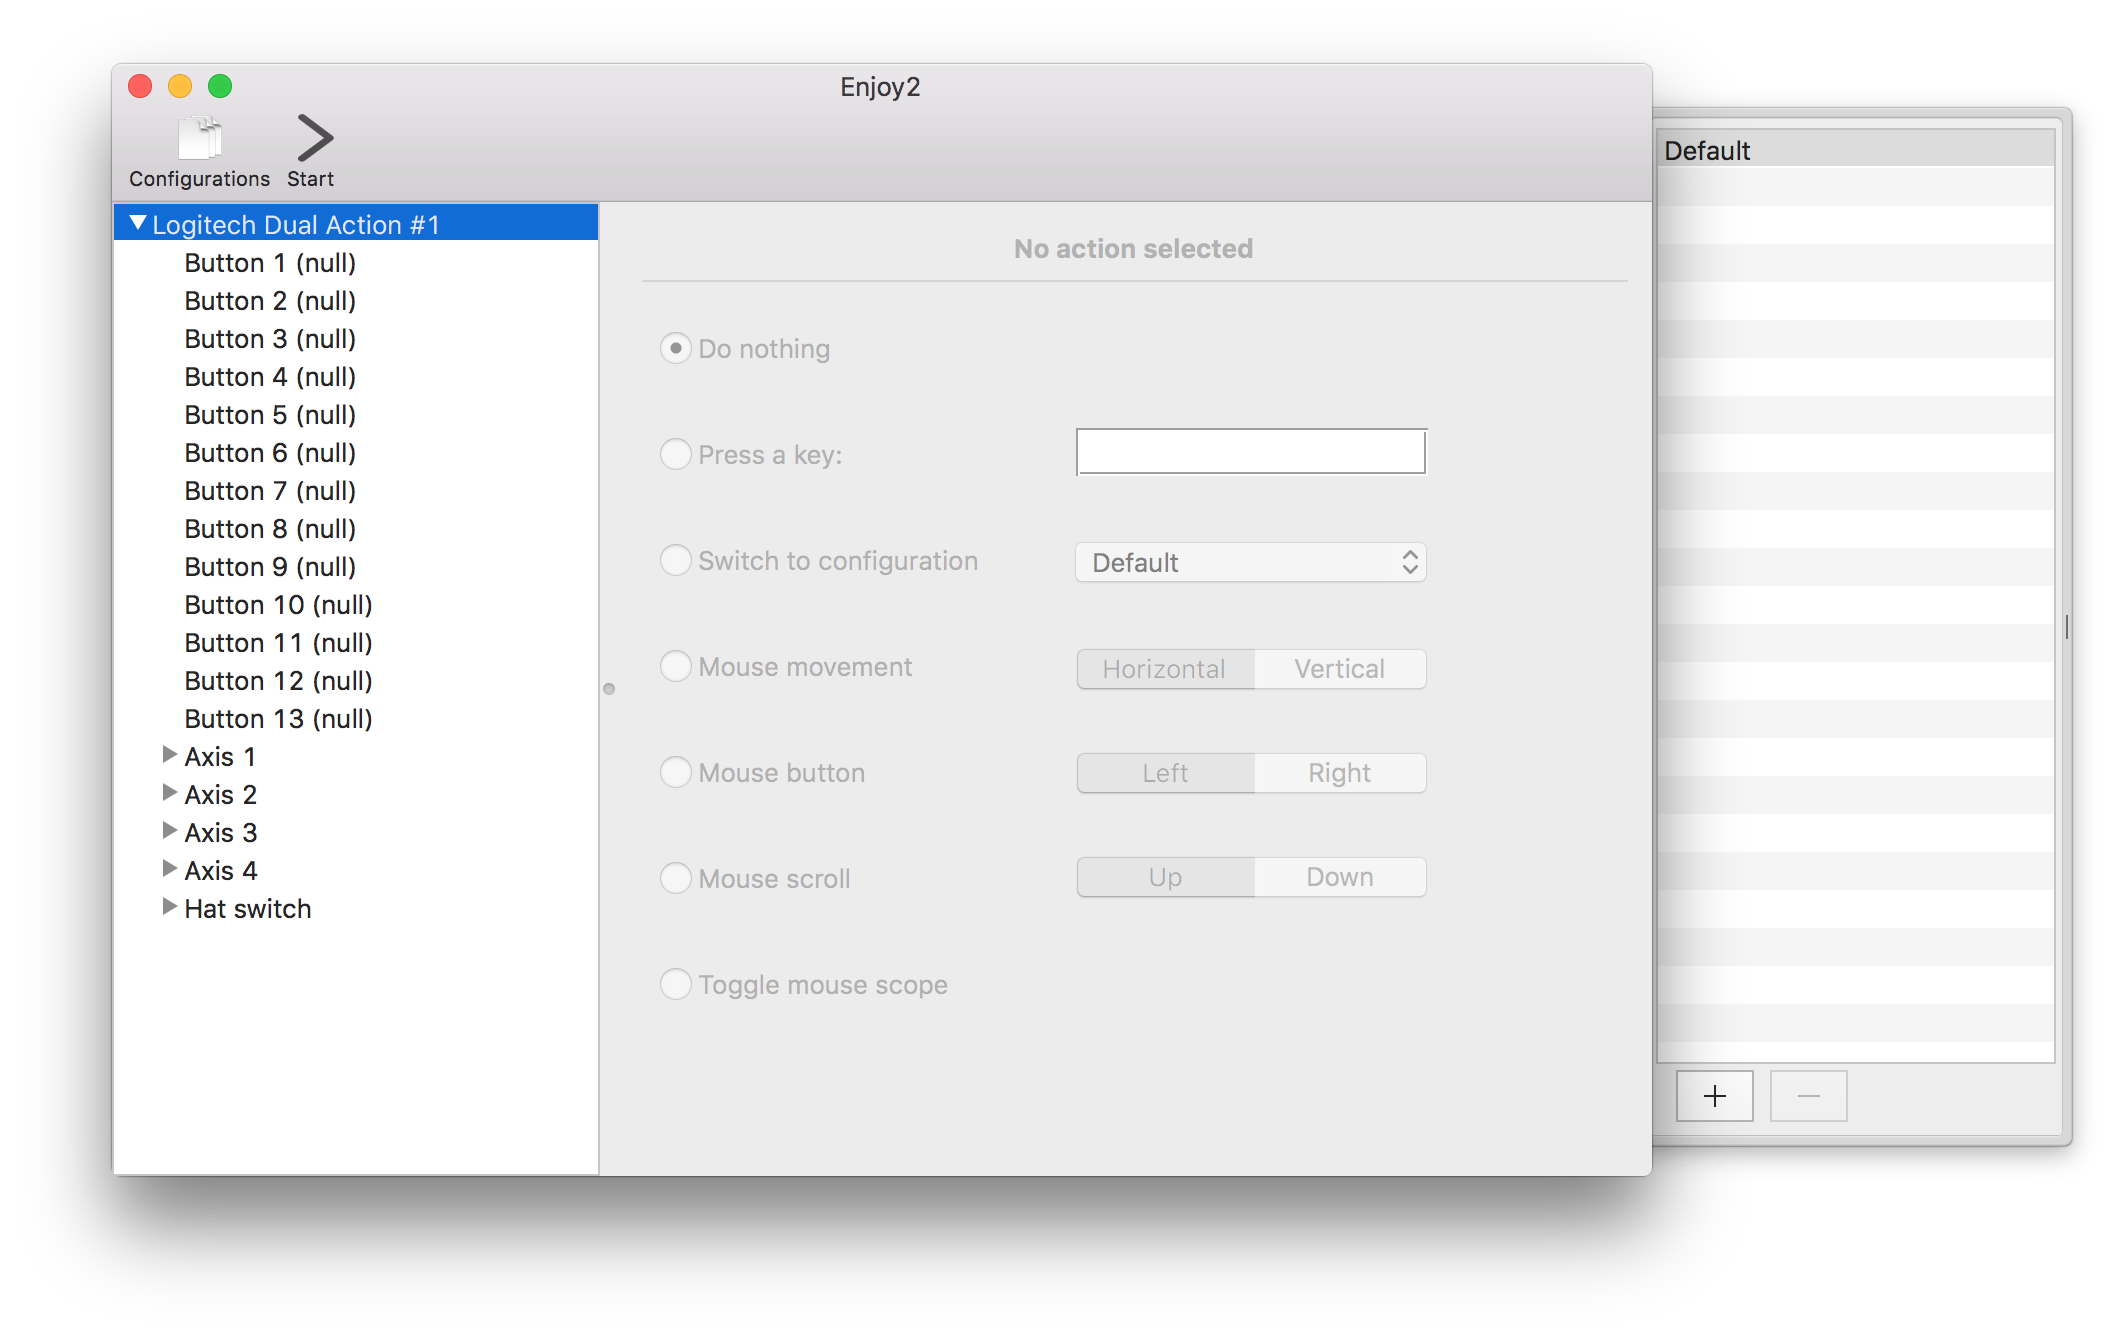Screen dimensions: 2106x1336
Task: Click the split view divider handle dot
Action: coord(609,689)
